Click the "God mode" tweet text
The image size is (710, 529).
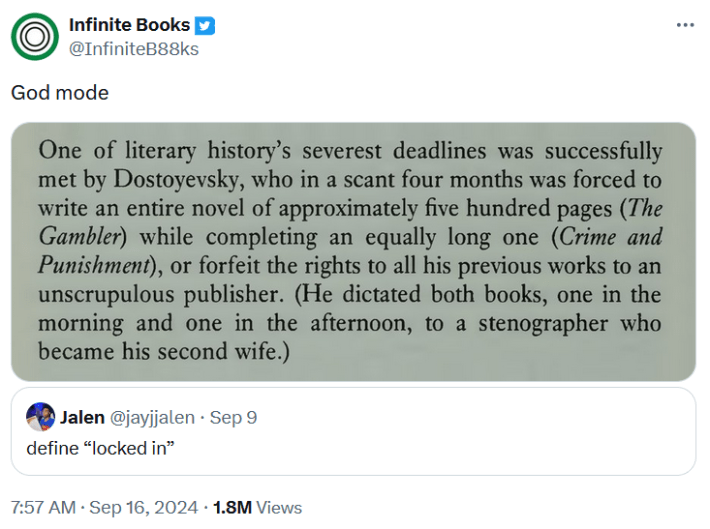[x=60, y=93]
